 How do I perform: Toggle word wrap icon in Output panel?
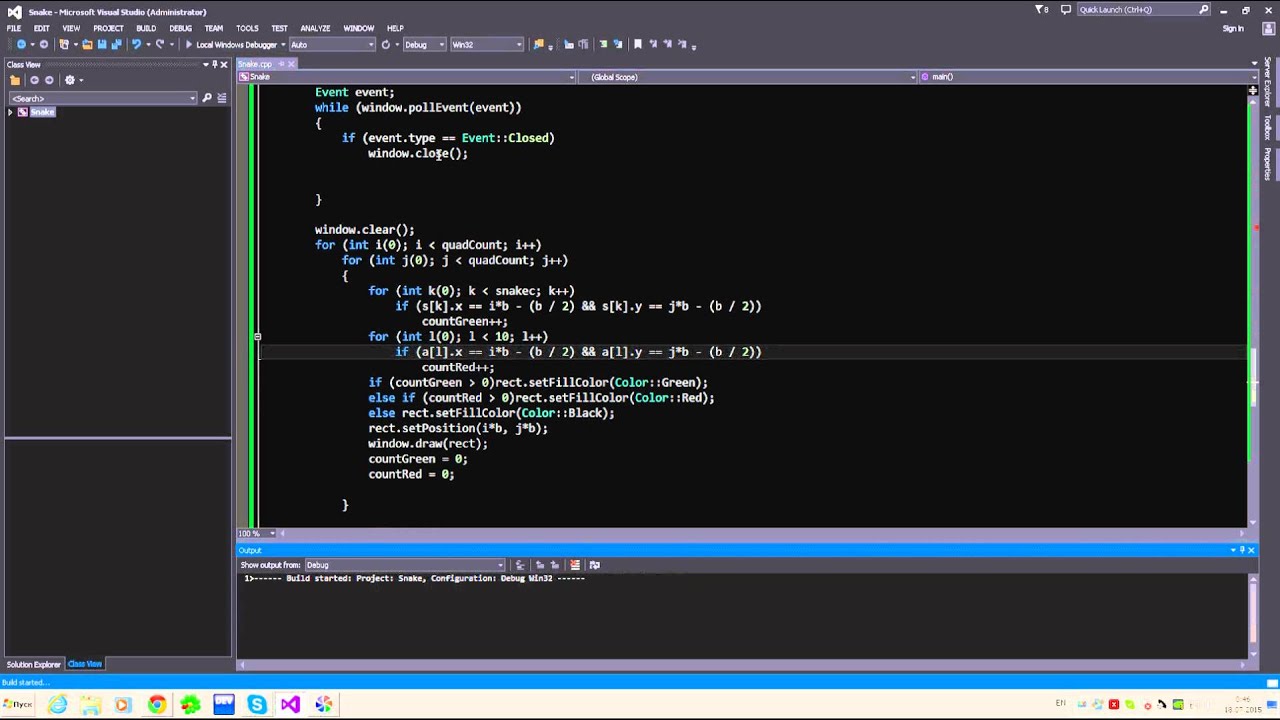tap(594, 565)
